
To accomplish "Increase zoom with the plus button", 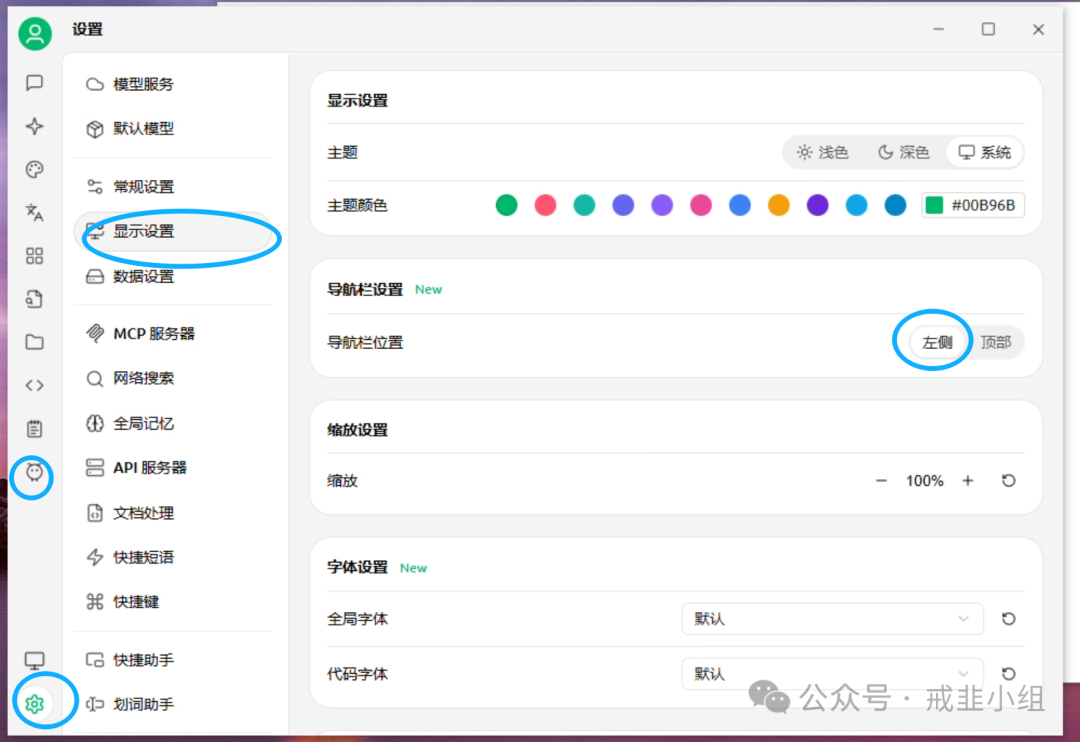I will click(x=967, y=480).
